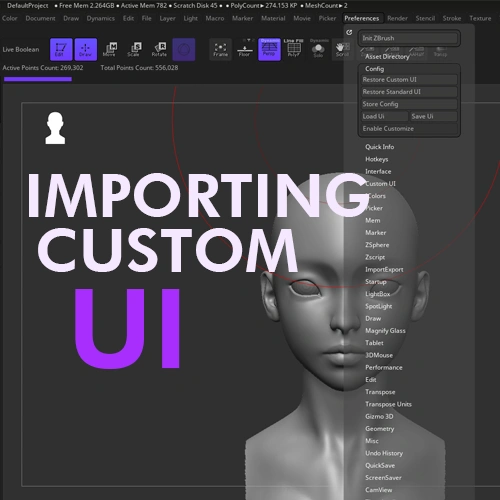
Task: Open the Document menu
Action: pyautogui.click(x=40, y=18)
